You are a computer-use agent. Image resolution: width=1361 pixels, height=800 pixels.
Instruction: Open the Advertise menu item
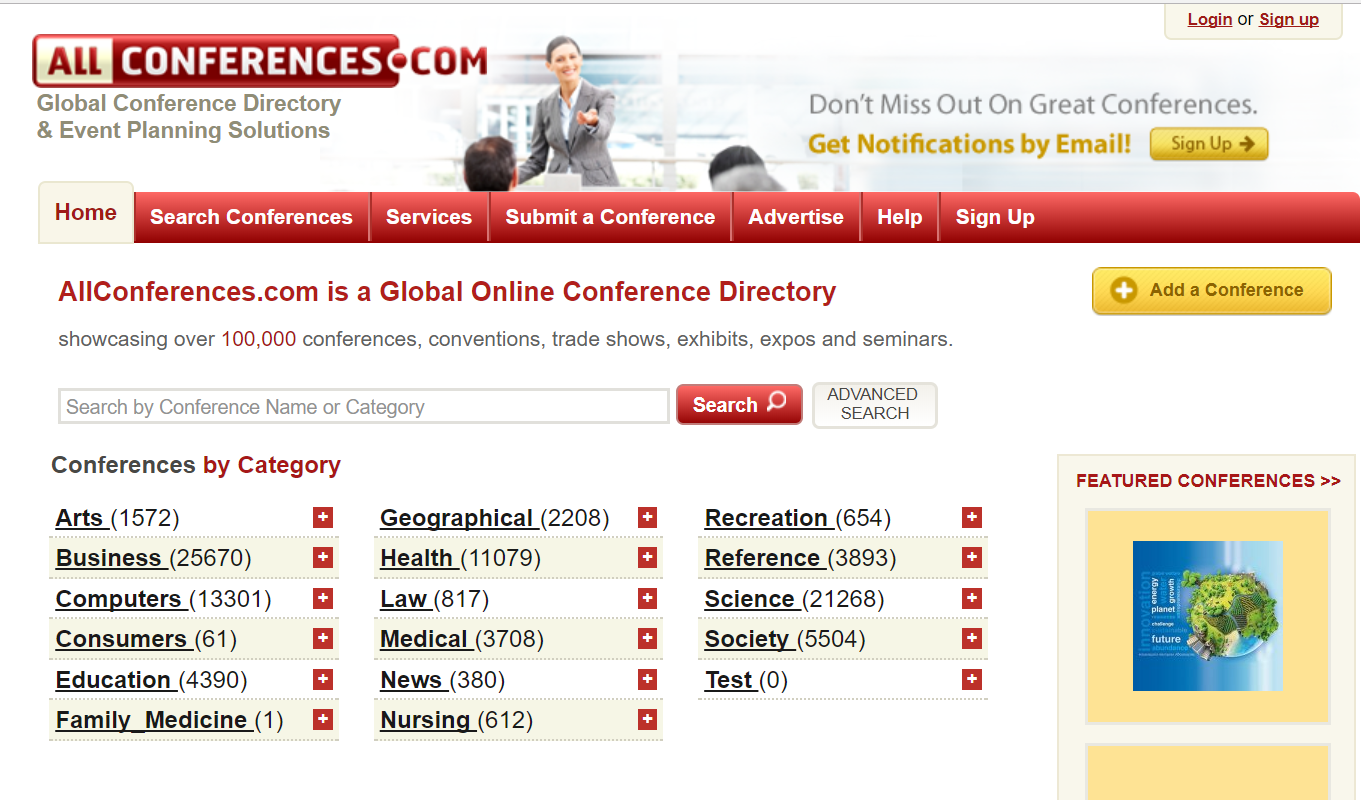796,217
